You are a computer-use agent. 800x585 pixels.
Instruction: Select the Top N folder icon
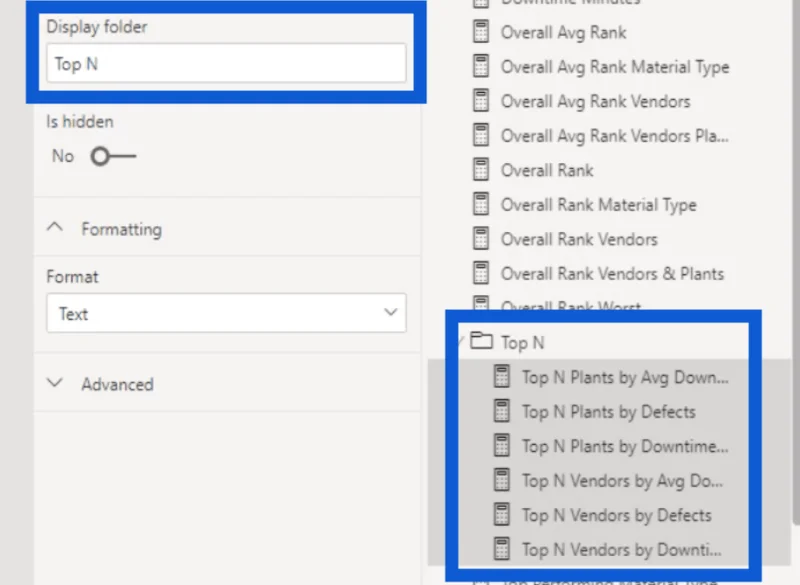pyautogui.click(x=481, y=341)
